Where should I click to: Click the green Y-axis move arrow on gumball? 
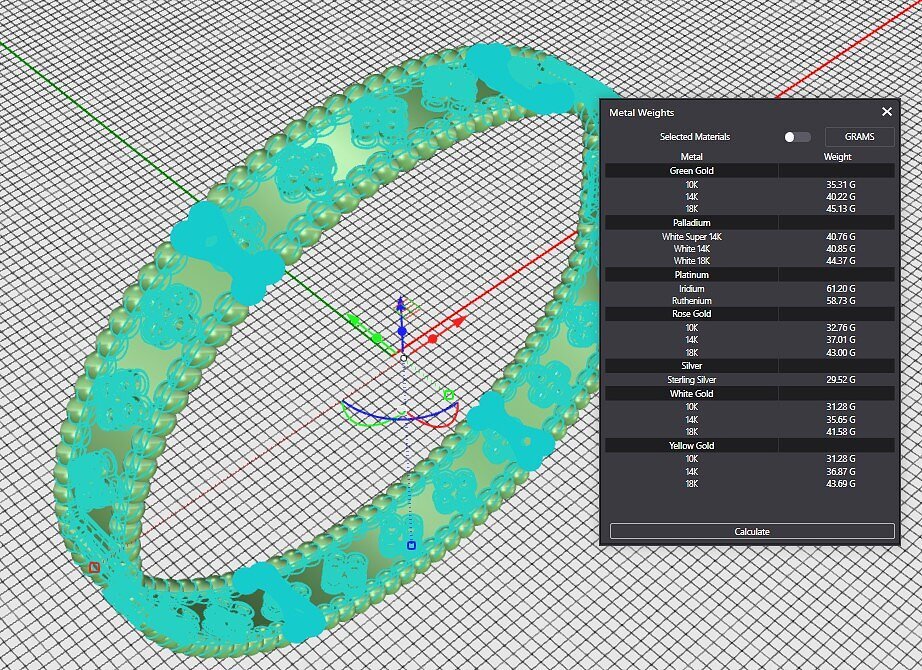coord(354,320)
